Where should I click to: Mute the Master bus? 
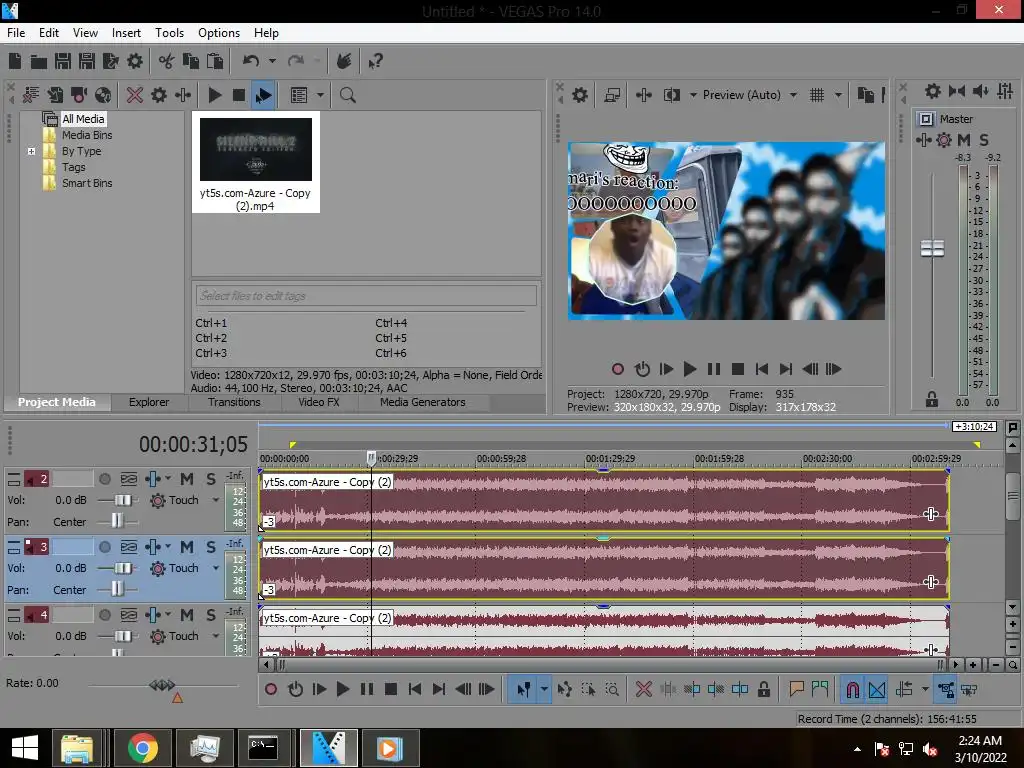tap(964, 140)
